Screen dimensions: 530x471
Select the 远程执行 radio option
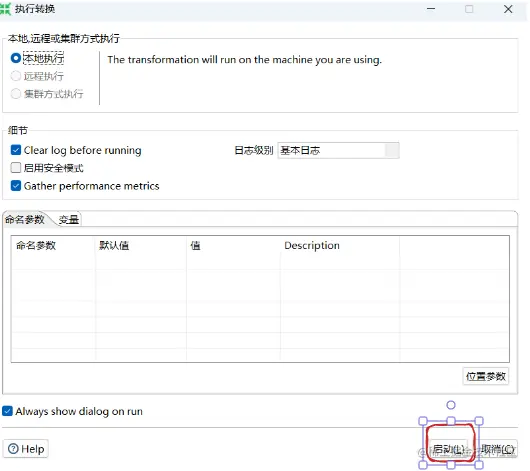[16, 76]
